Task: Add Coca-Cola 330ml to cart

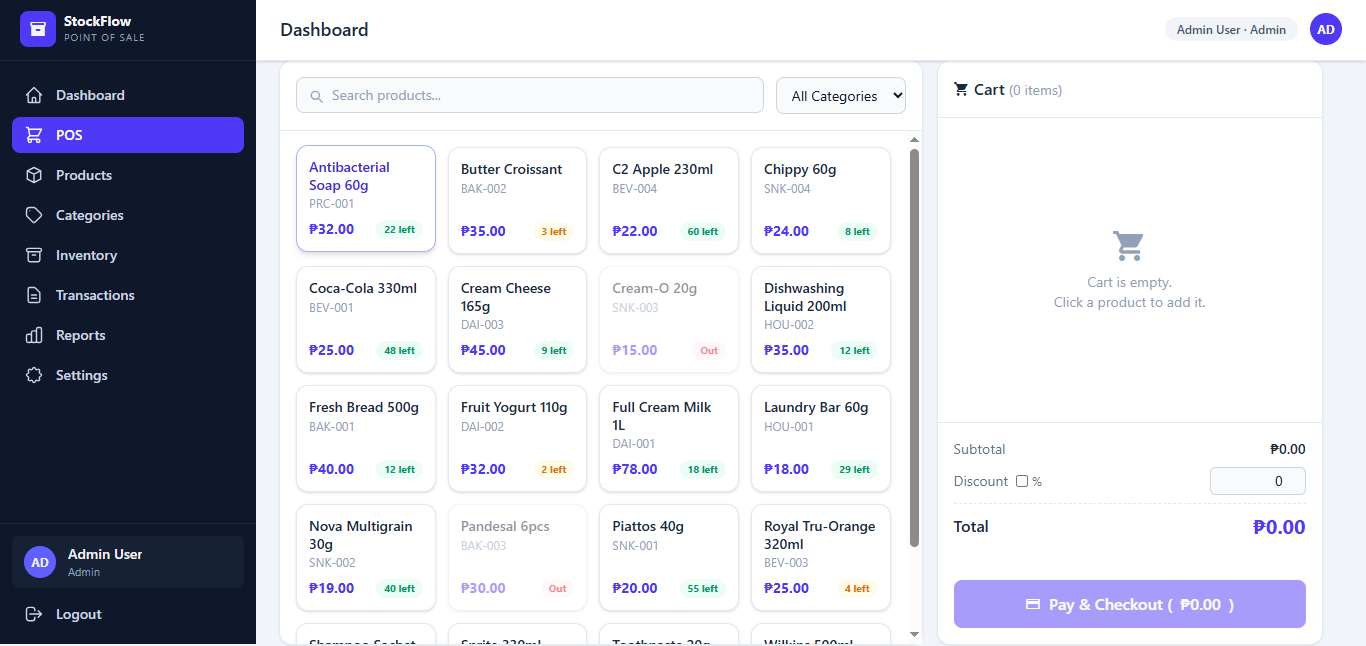Action: click(366, 319)
